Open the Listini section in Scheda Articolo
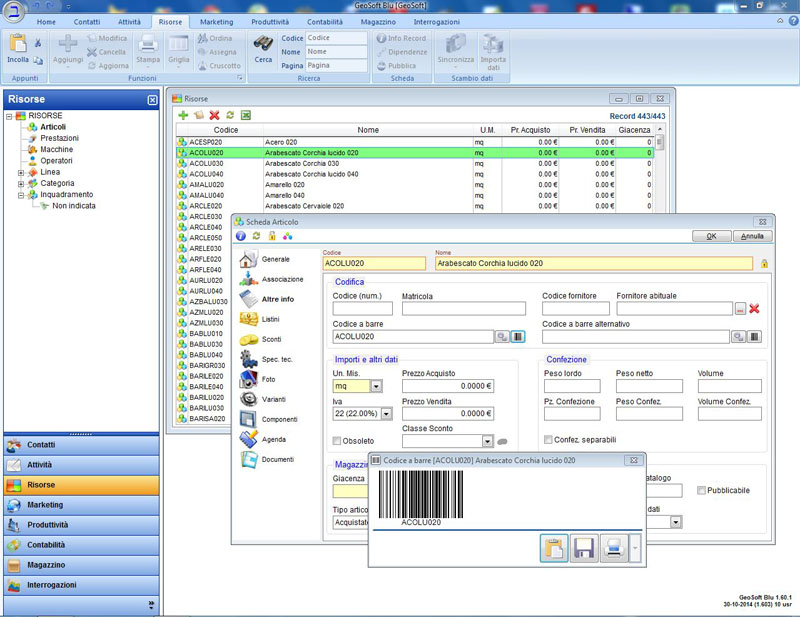Screen dimensions: 800x617 click(270, 319)
